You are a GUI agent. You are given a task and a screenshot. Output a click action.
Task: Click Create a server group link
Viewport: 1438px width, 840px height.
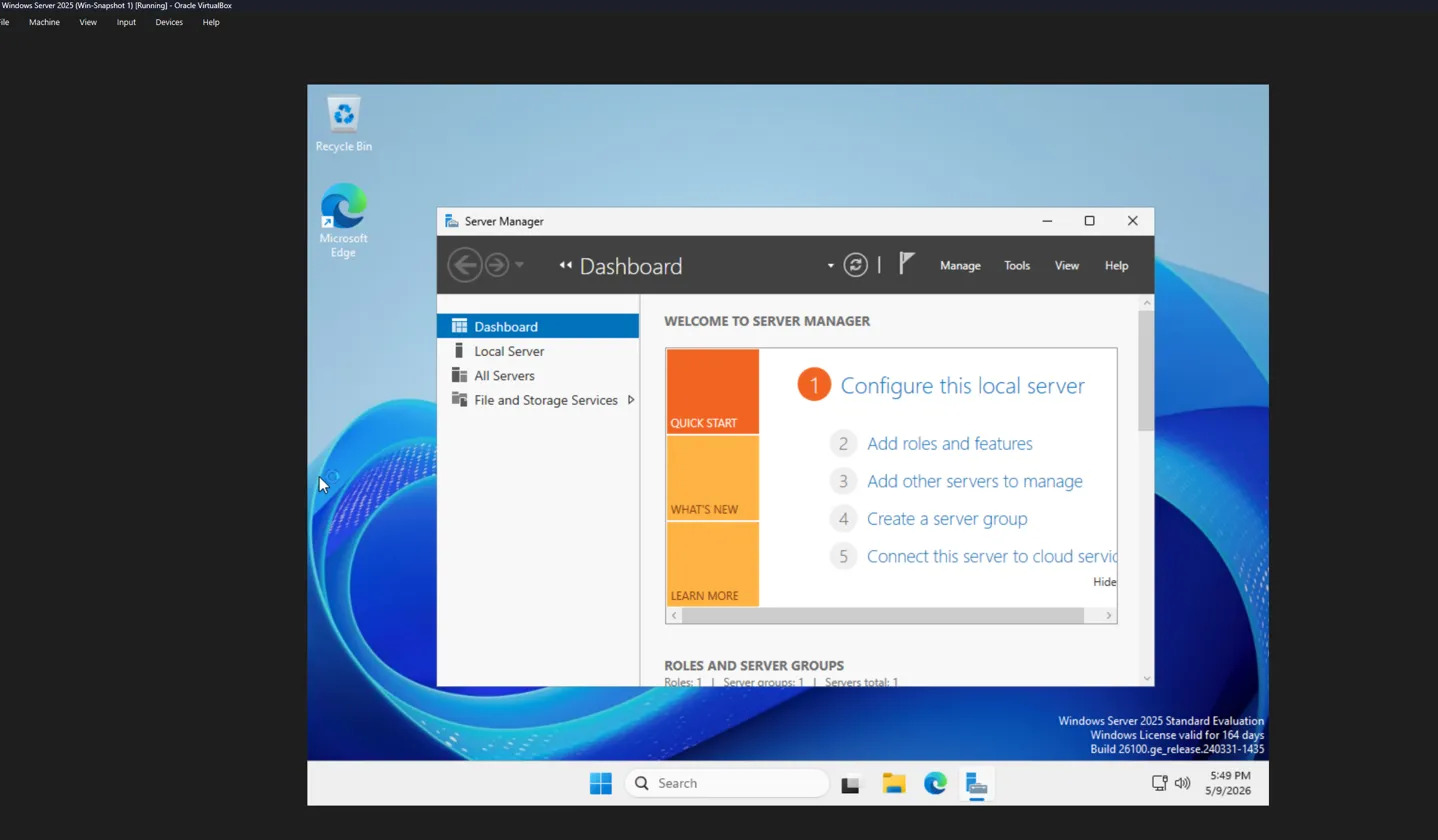click(946, 519)
